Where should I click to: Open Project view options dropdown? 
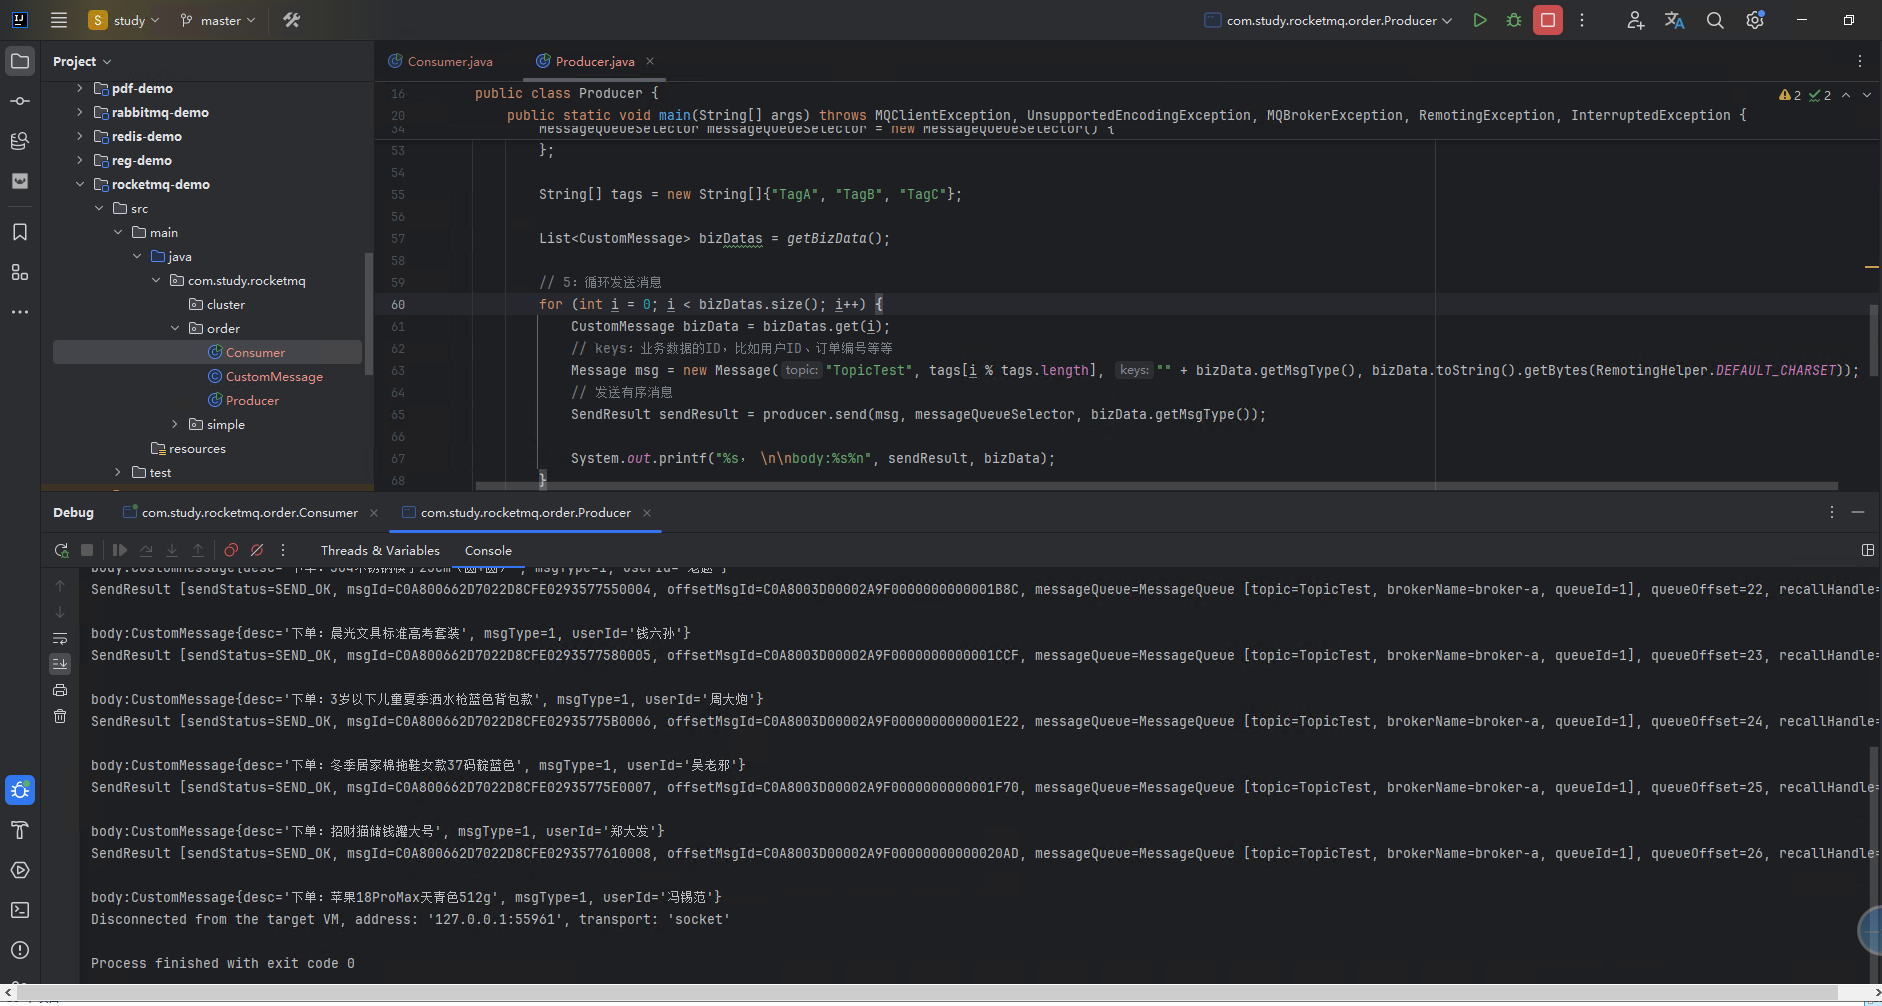tap(82, 61)
